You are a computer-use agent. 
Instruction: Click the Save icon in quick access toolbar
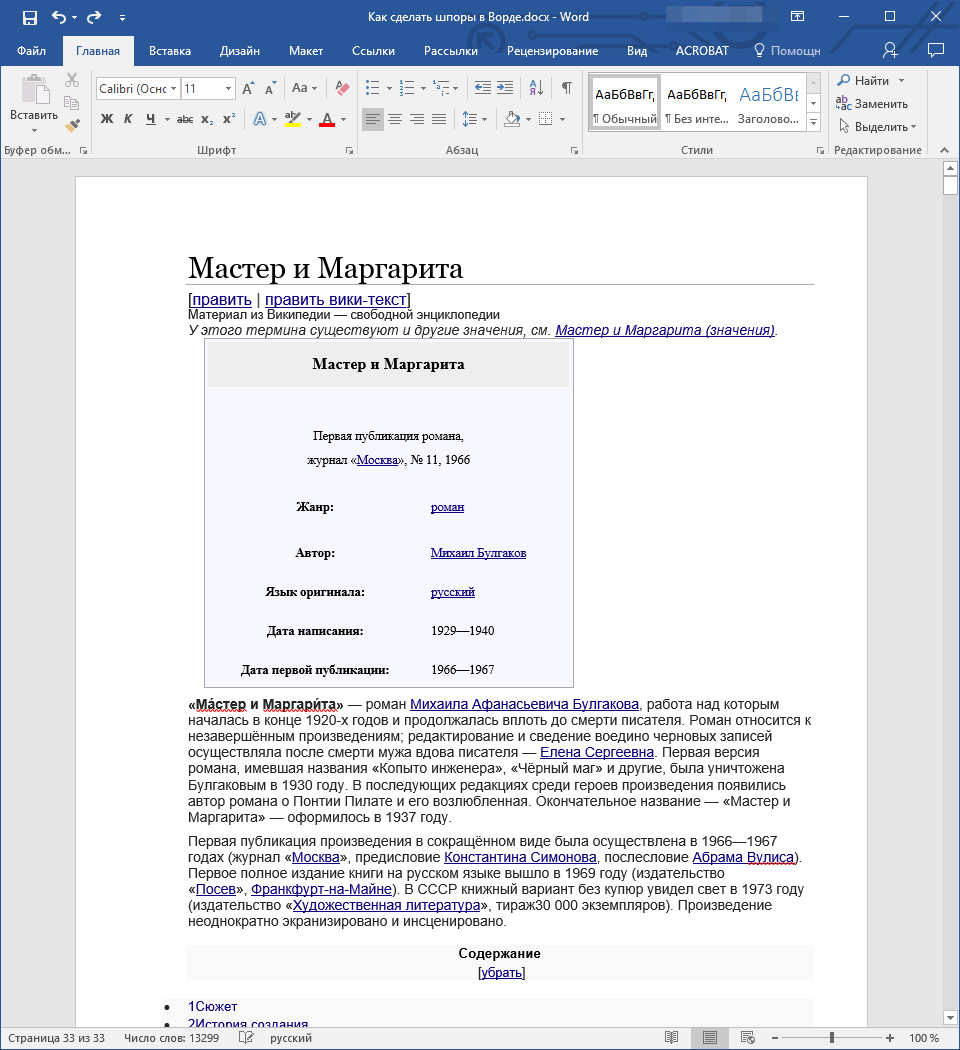point(29,17)
